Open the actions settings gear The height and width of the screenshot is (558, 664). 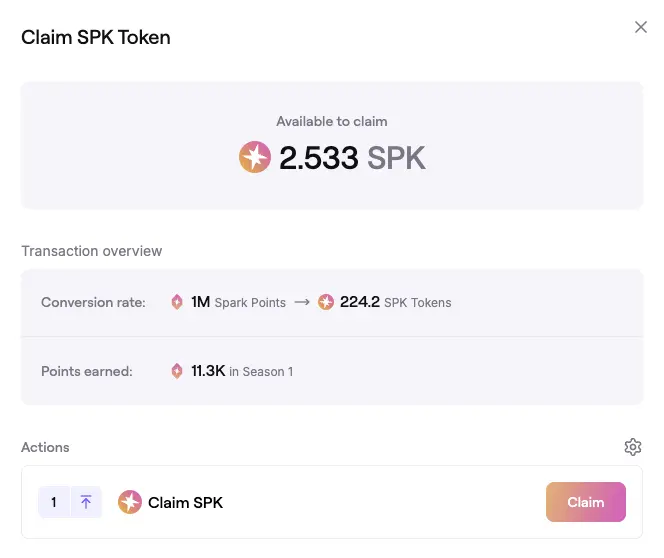coord(633,447)
